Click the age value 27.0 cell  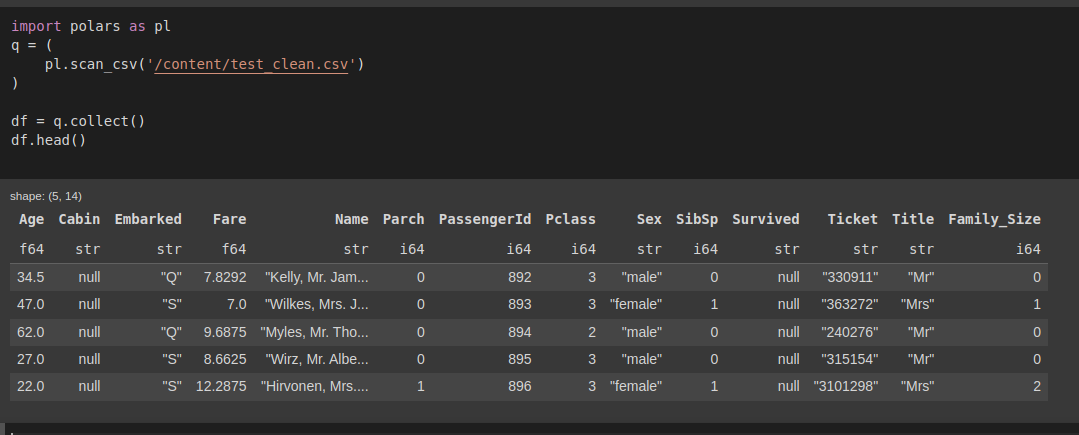[31, 358]
